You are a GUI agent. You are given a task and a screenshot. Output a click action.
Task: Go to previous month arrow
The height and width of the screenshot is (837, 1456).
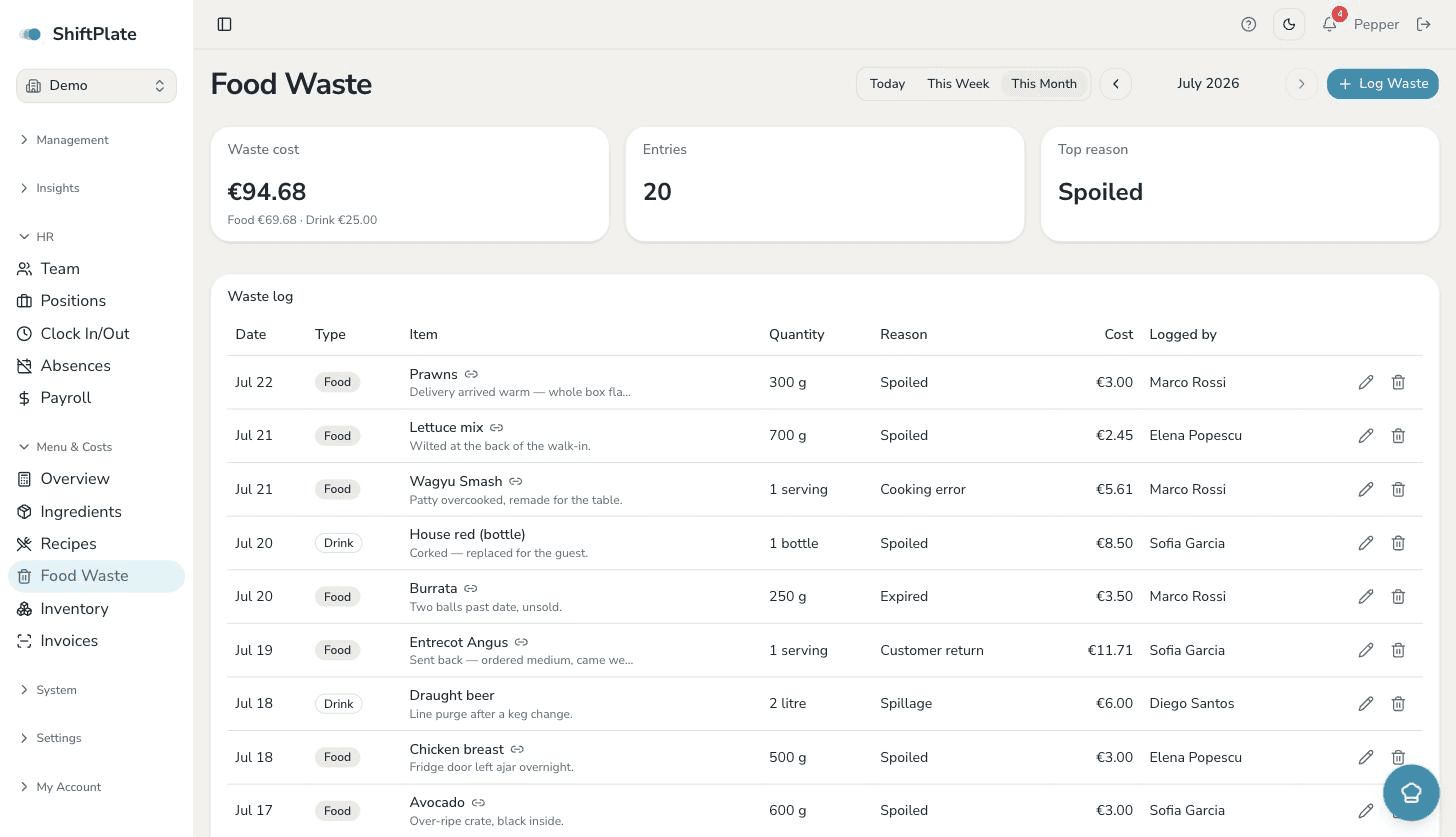(x=1116, y=84)
